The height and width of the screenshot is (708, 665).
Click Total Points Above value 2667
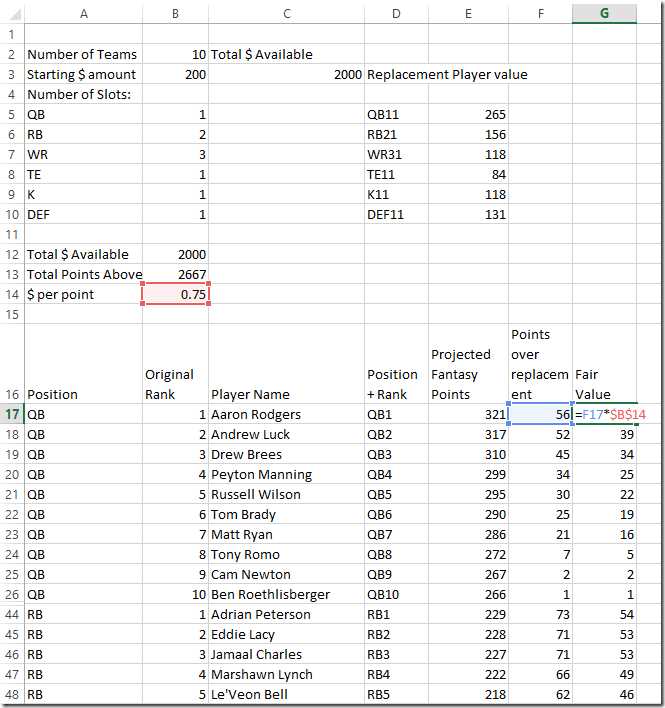click(176, 275)
